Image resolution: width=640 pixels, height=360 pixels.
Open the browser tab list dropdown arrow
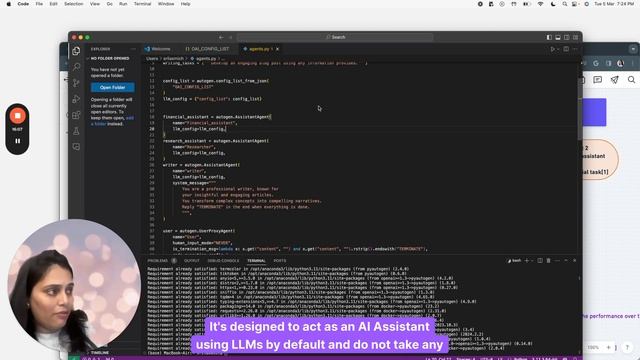pyautogui.click(x=633, y=49)
